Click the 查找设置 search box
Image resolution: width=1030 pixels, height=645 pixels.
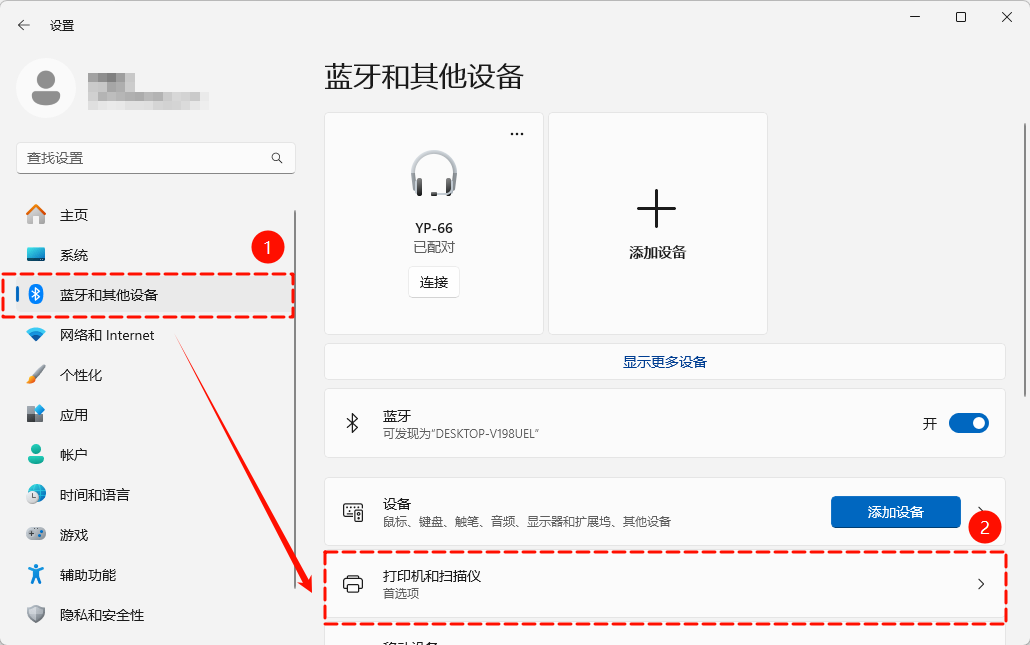click(155, 158)
